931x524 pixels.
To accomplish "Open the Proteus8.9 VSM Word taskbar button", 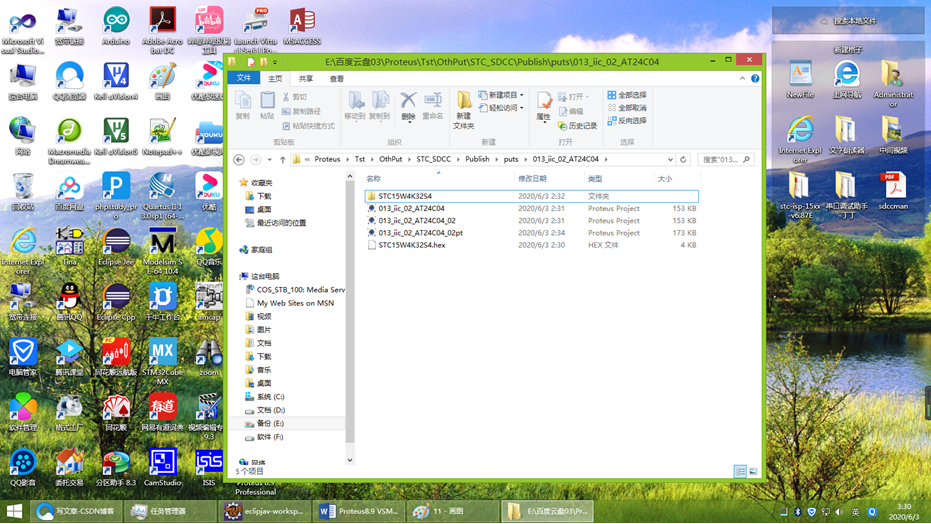I will pyautogui.click(x=360, y=511).
